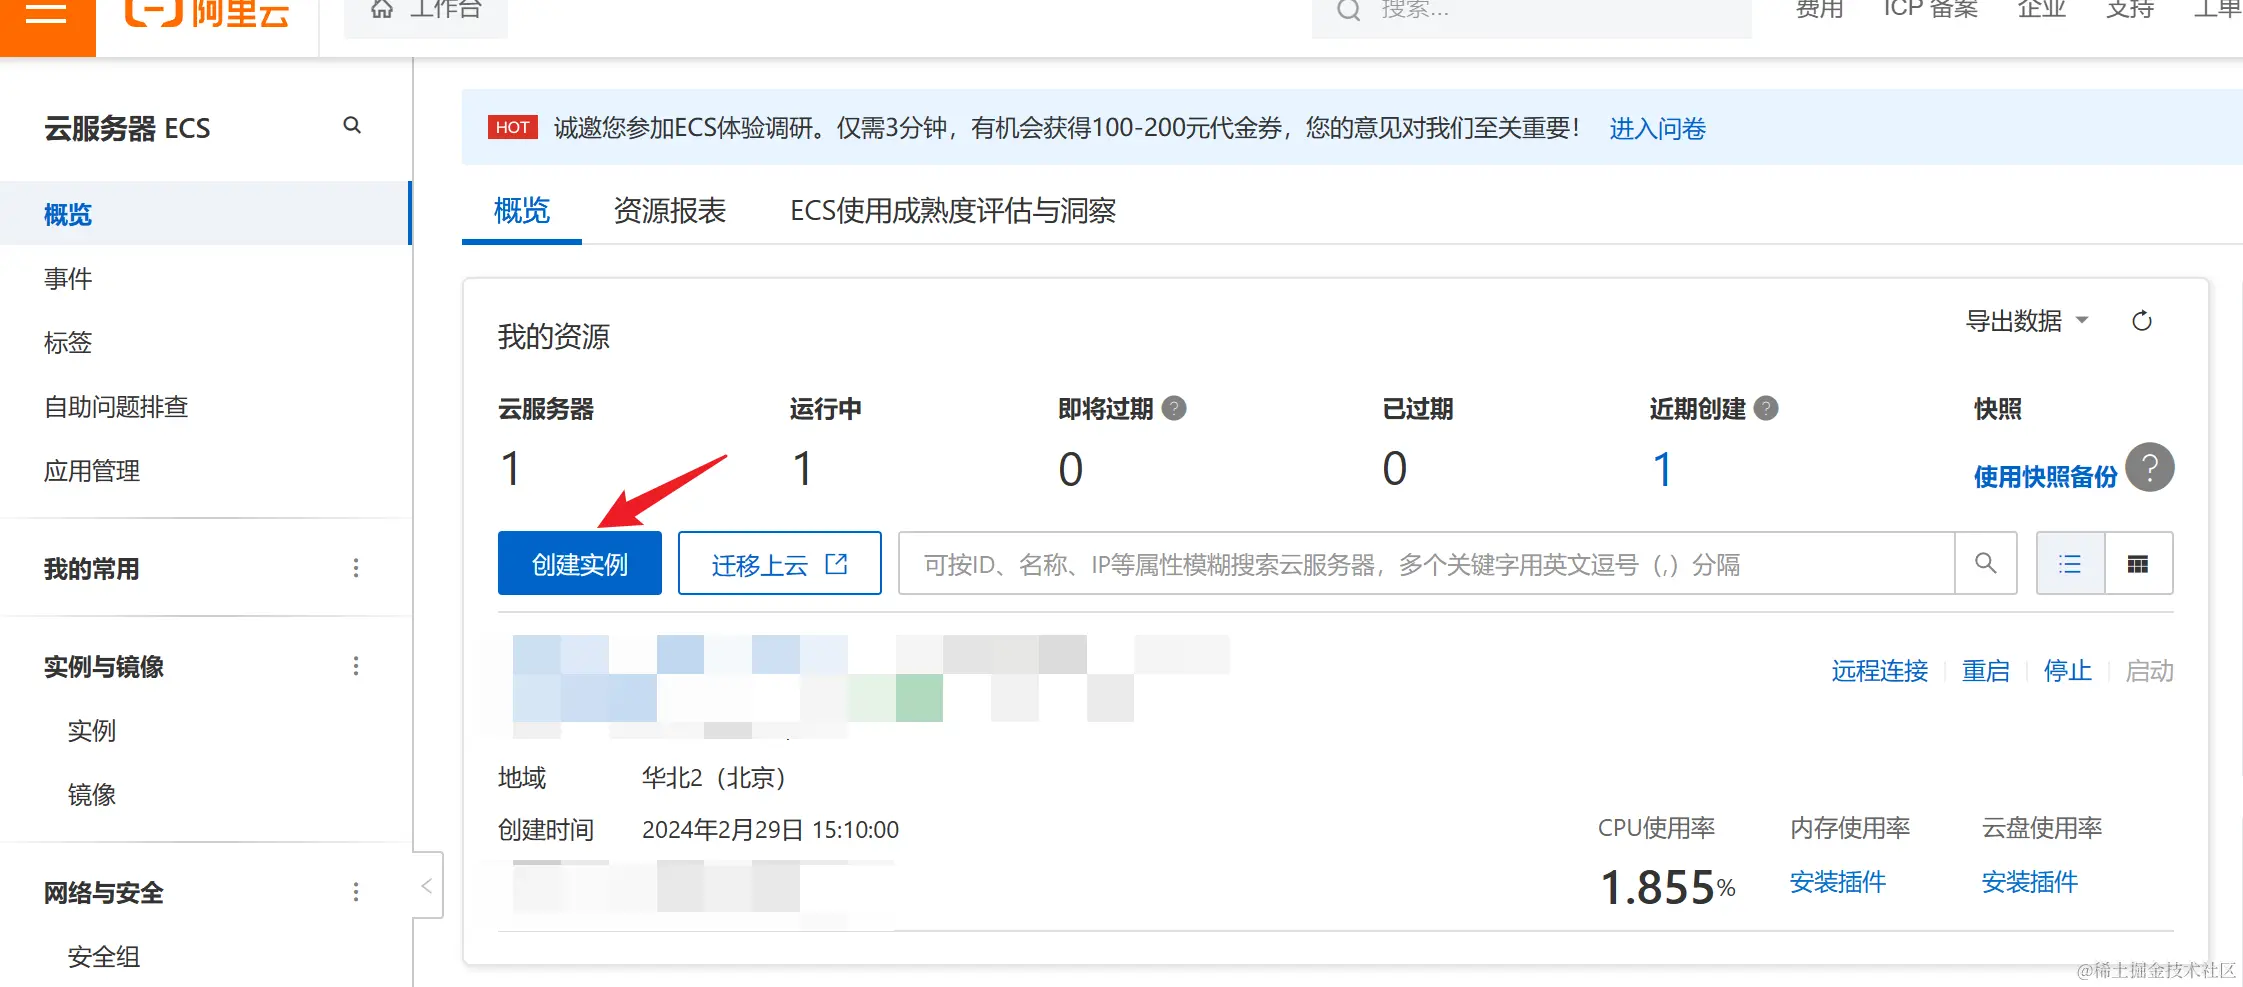
Task: Click the 创建实例 button
Action: [x=580, y=563]
